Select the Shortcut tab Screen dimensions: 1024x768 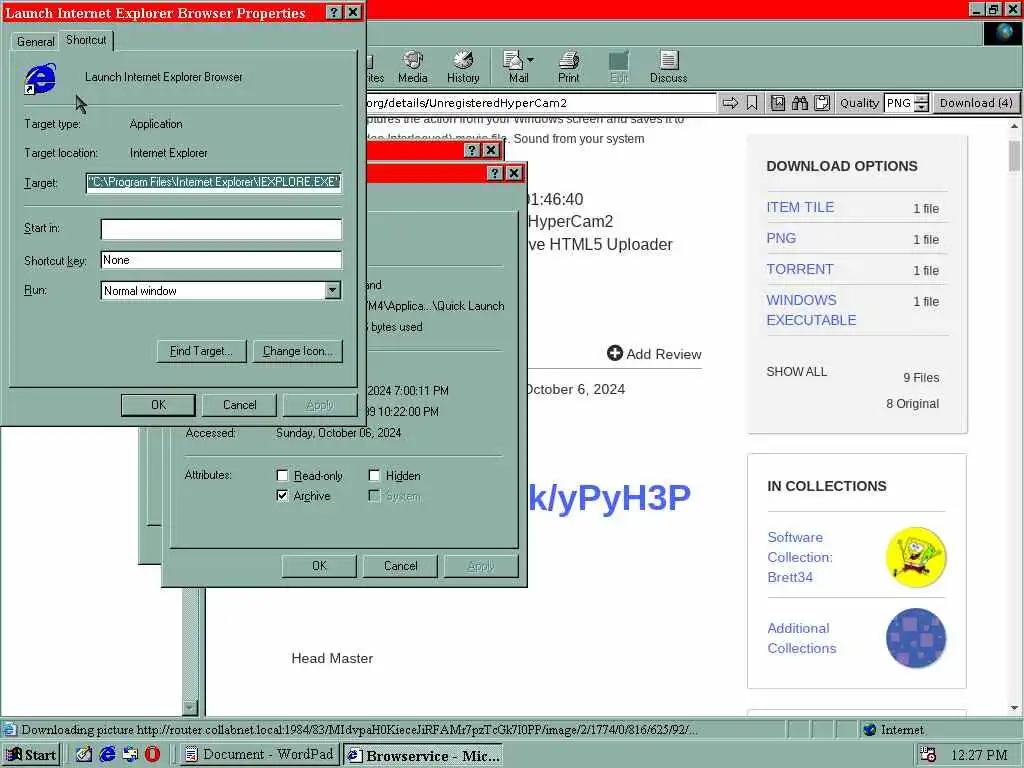point(86,40)
